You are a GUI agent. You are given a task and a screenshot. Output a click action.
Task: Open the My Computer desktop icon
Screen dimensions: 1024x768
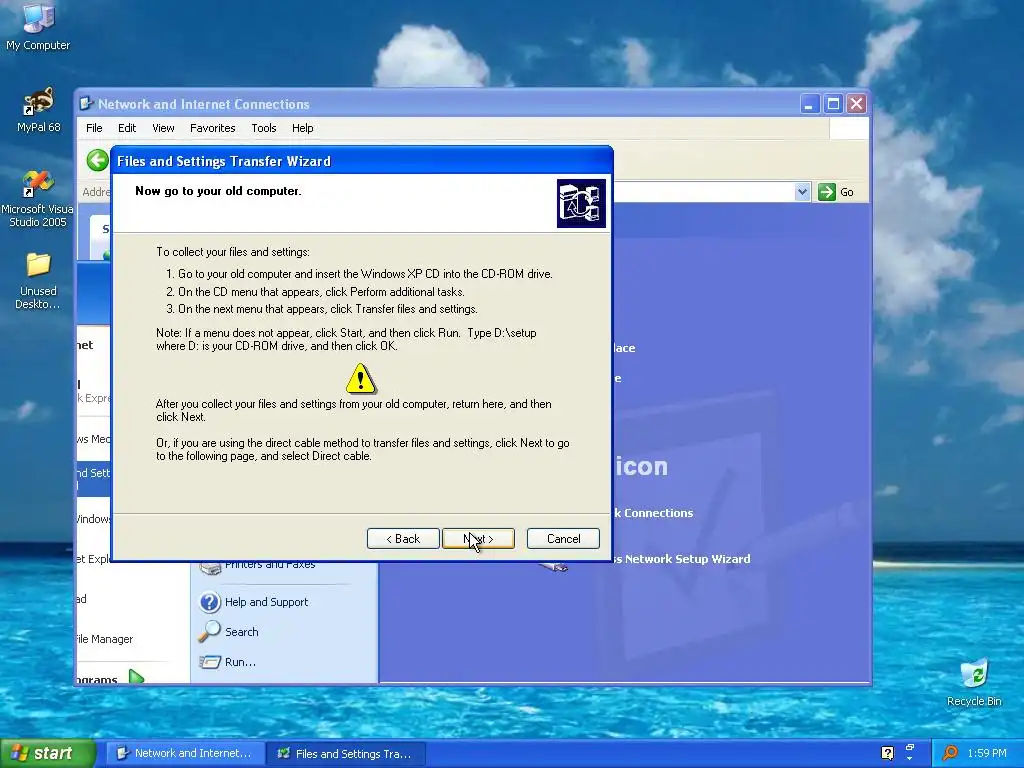coord(38,26)
